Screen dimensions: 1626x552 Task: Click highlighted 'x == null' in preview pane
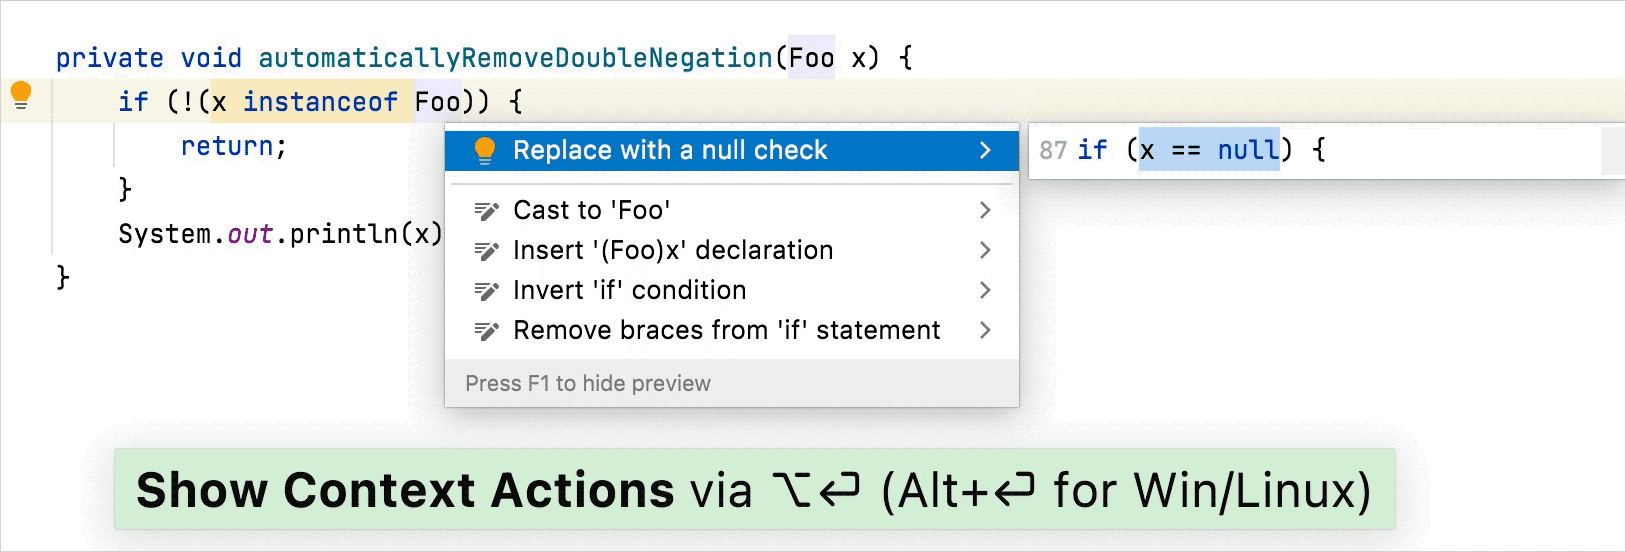pyautogui.click(x=1209, y=150)
